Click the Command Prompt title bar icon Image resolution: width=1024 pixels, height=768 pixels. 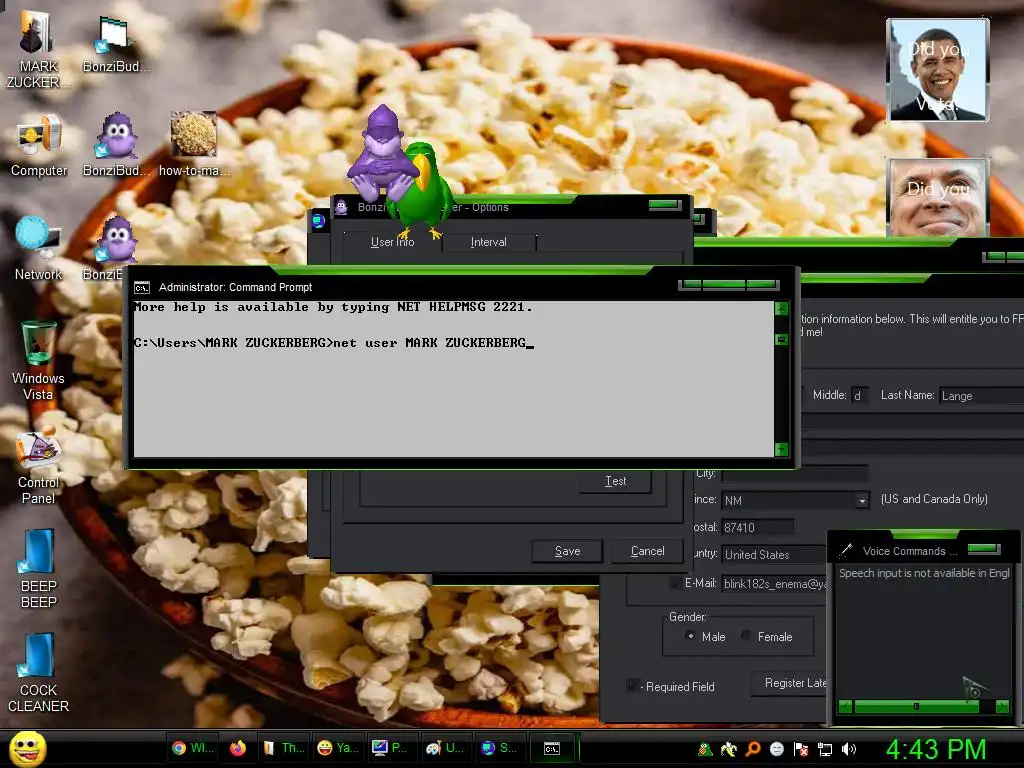click(x=142, y=288)
